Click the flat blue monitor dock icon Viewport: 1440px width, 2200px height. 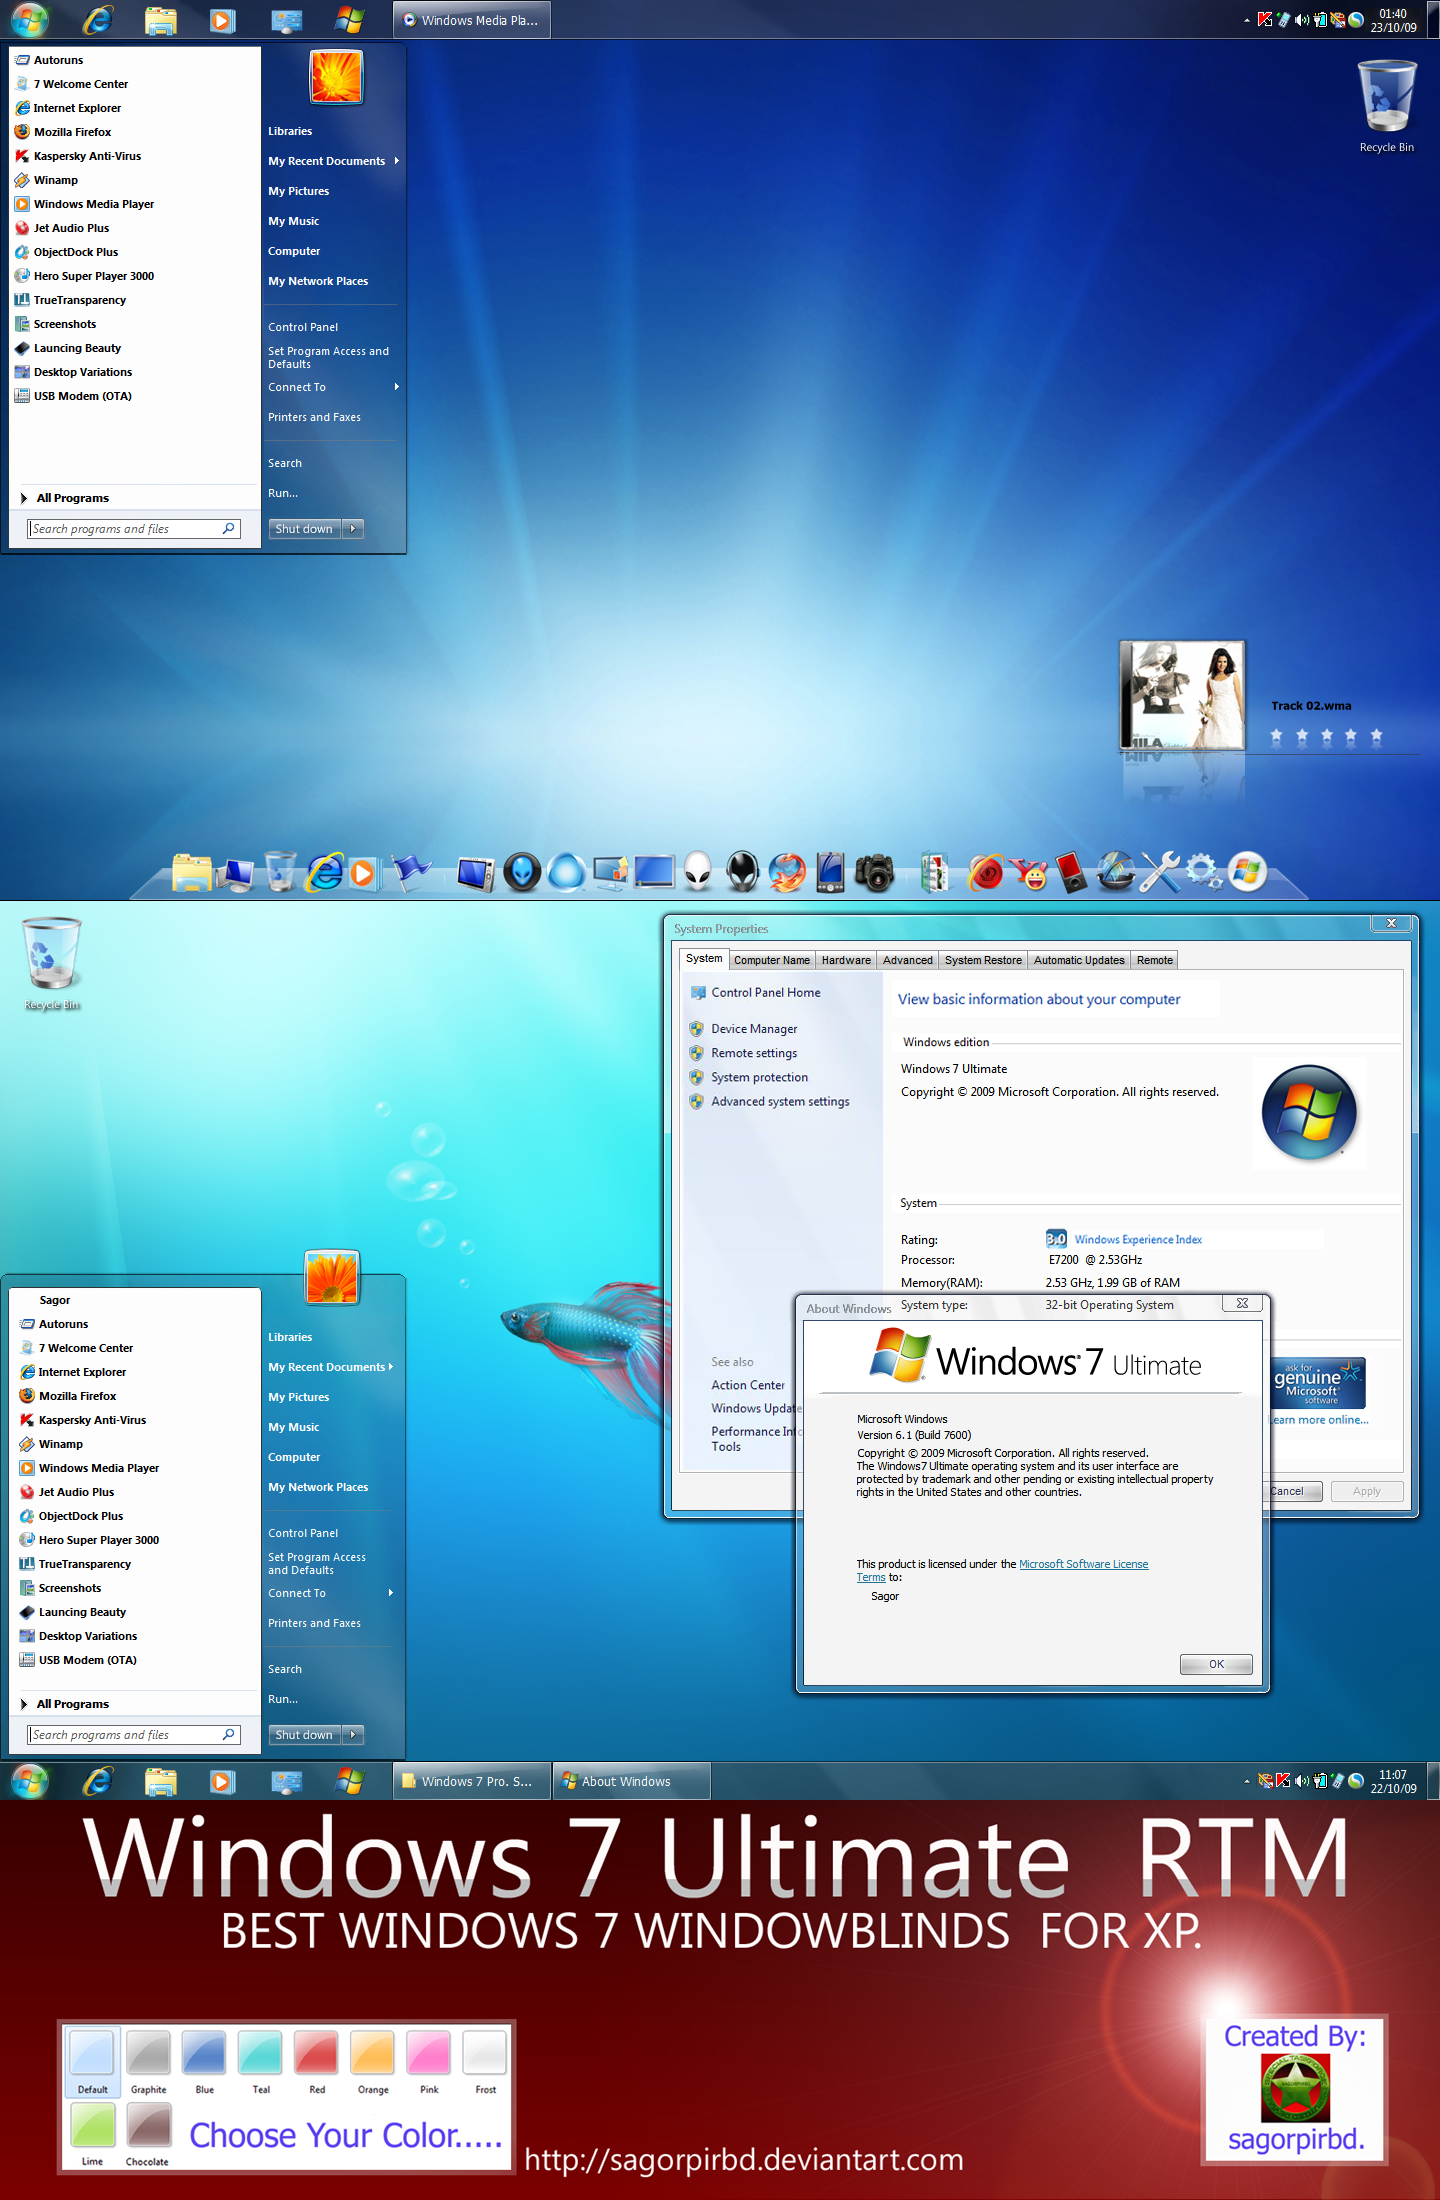point(654,872)
